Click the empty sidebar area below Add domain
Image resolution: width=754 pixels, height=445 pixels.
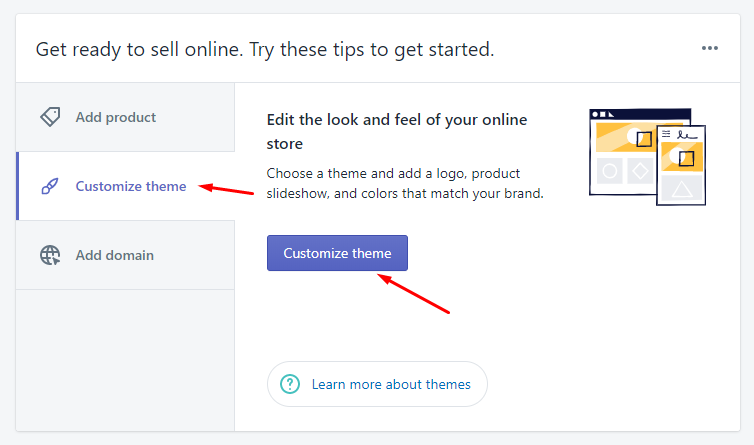(125, 360)
